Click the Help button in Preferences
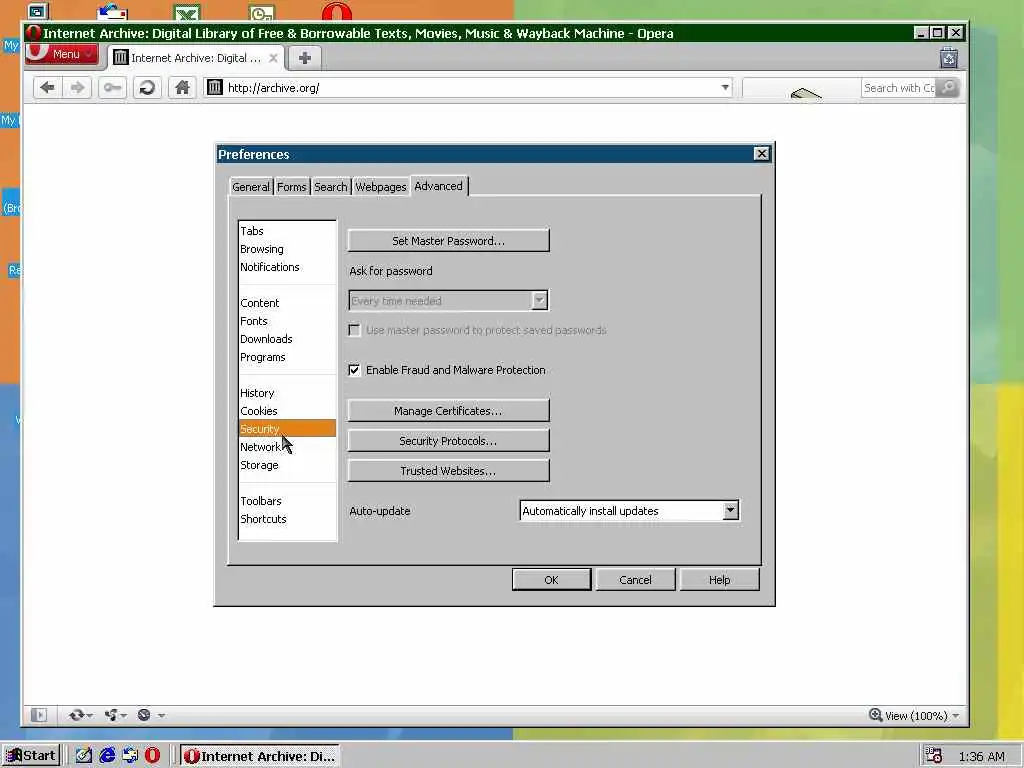This screenshot has height=768, width=1024. tap(719, 580)
